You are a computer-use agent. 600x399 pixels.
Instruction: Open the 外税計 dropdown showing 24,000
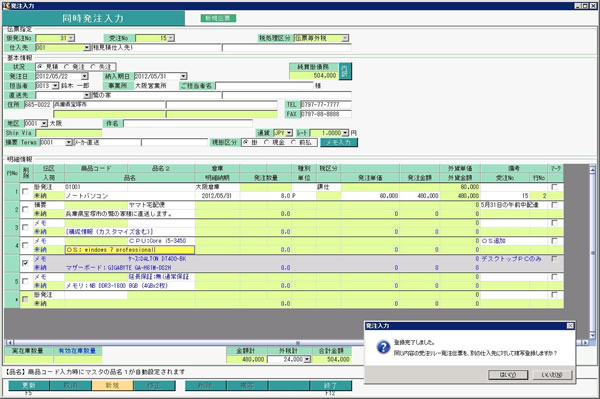click(307, 360)
